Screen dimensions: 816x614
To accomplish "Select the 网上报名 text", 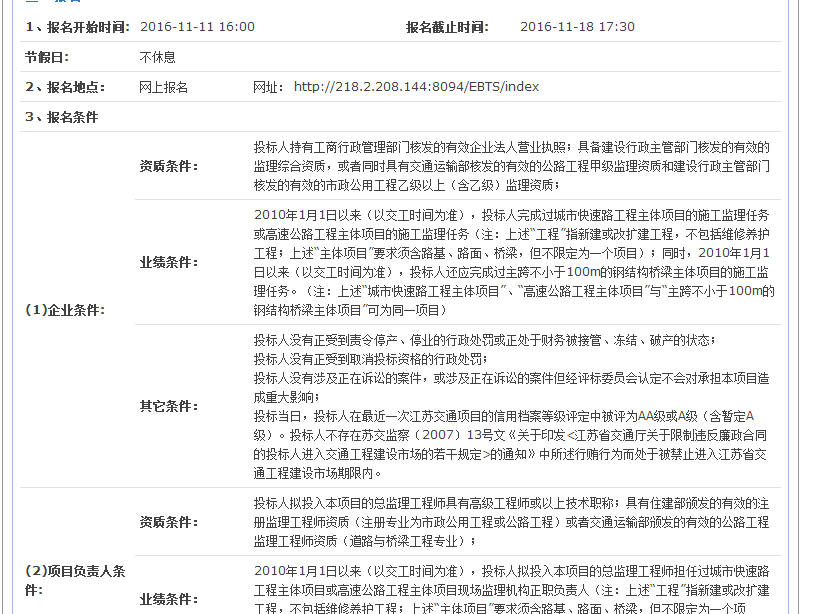I will tap(163, 87).
